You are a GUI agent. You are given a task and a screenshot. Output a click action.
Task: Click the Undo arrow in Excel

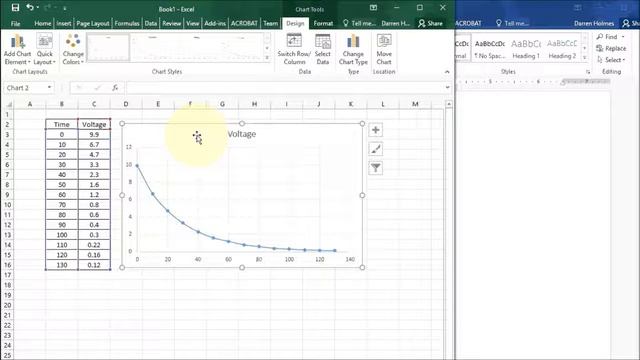pos(29,7)
